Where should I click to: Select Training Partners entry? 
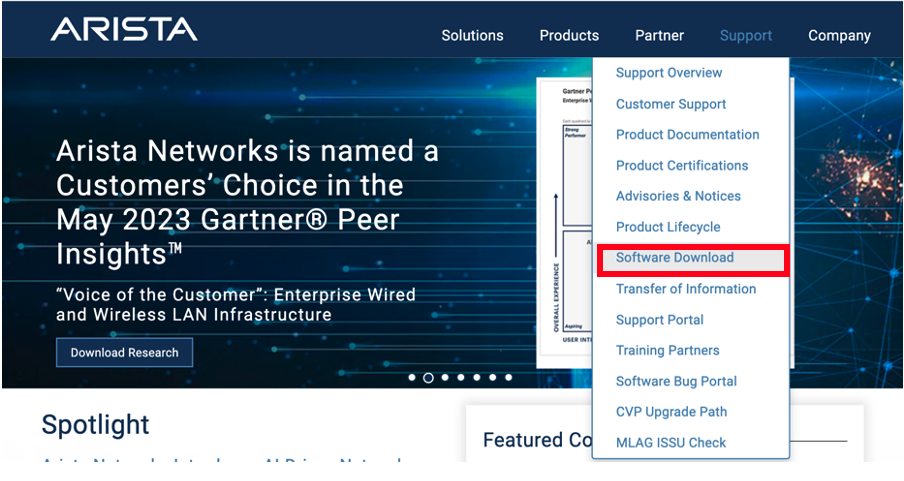pyautogui.click(x=667, y=351)
